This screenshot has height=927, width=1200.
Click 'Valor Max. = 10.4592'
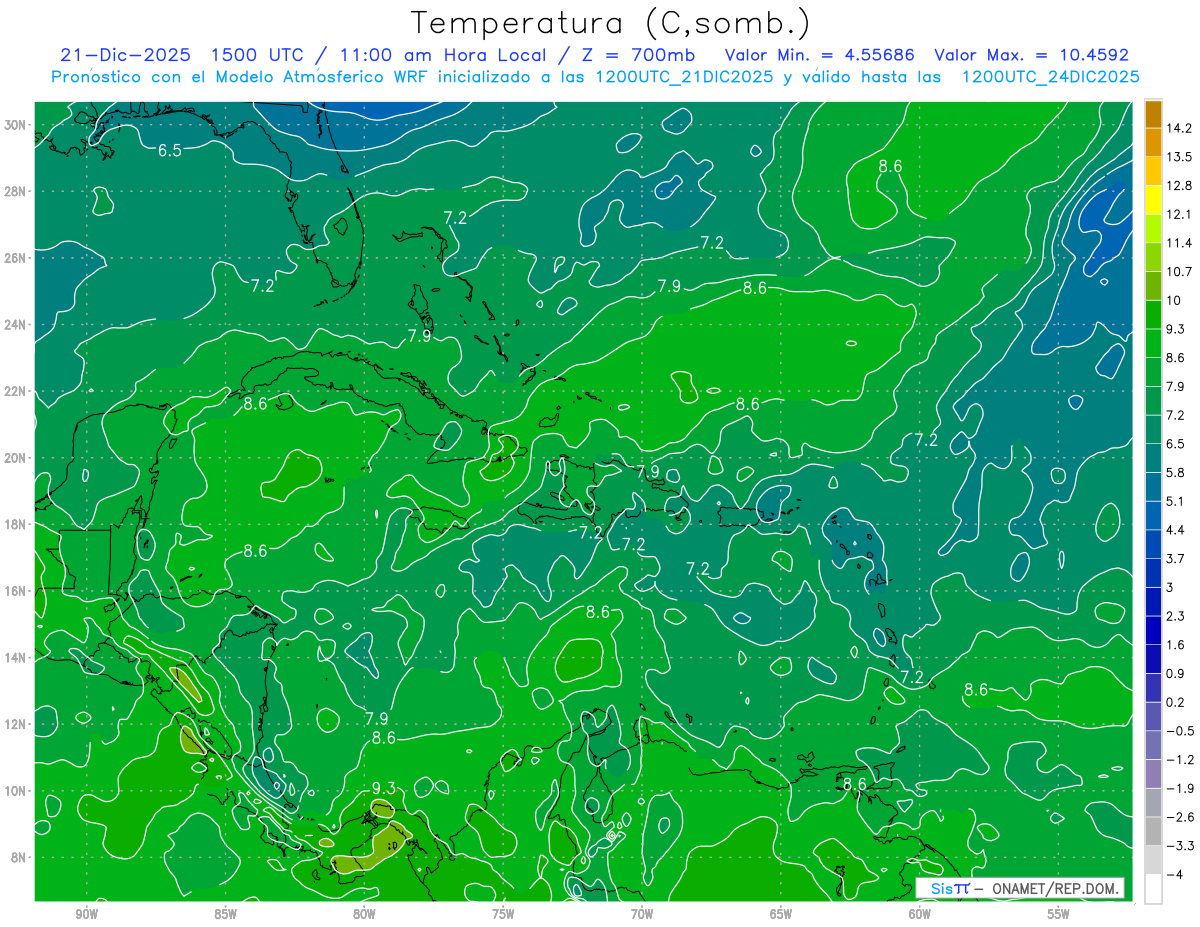coord(1032,55)
